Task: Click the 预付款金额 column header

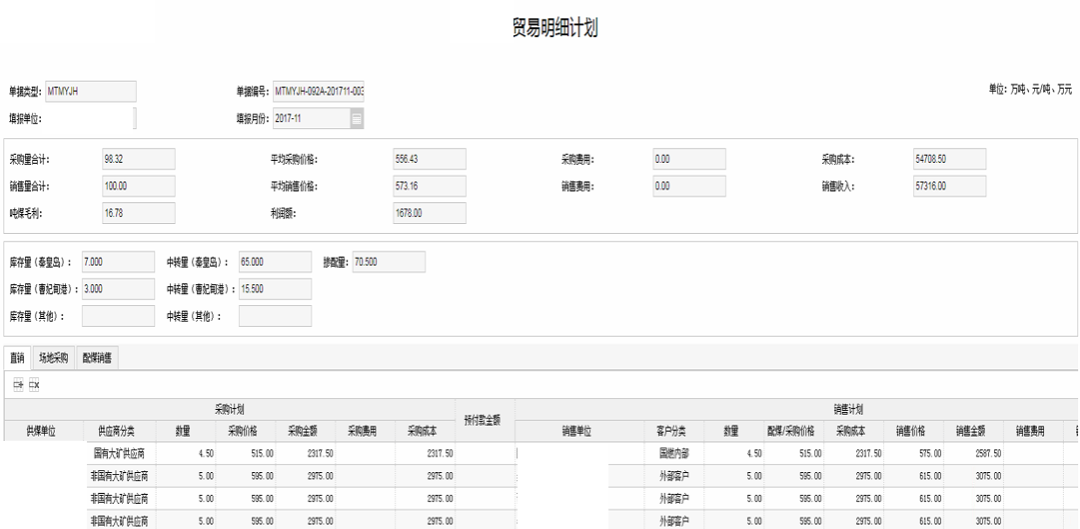Action: [485, 420]
